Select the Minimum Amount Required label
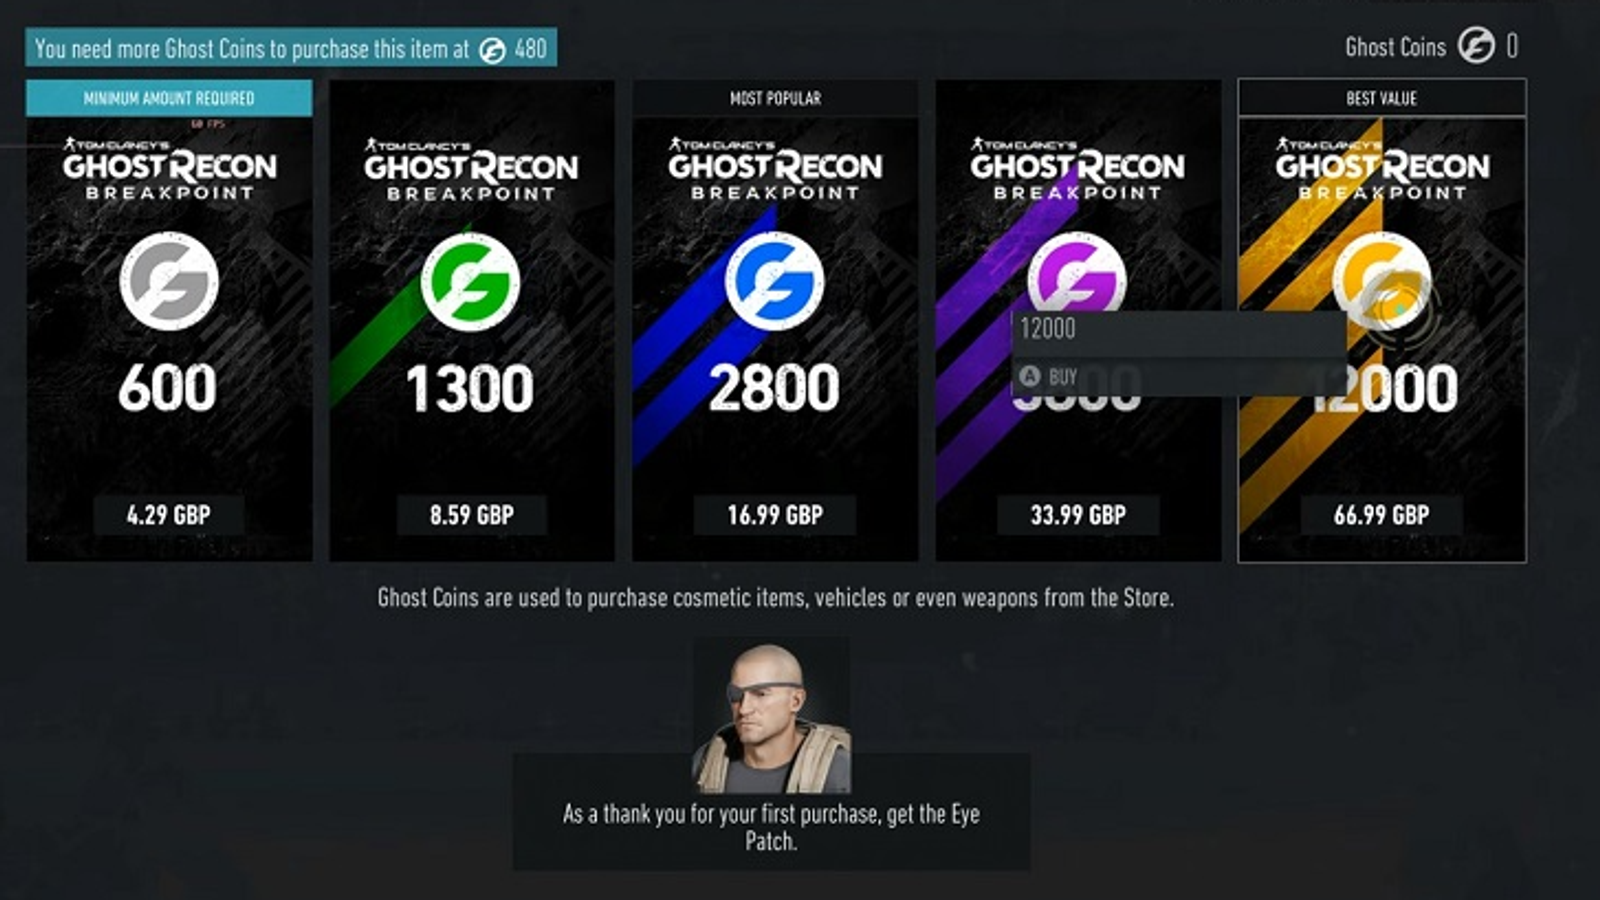Viewport: 1600px width, 900px height. [x=169, y=98]
